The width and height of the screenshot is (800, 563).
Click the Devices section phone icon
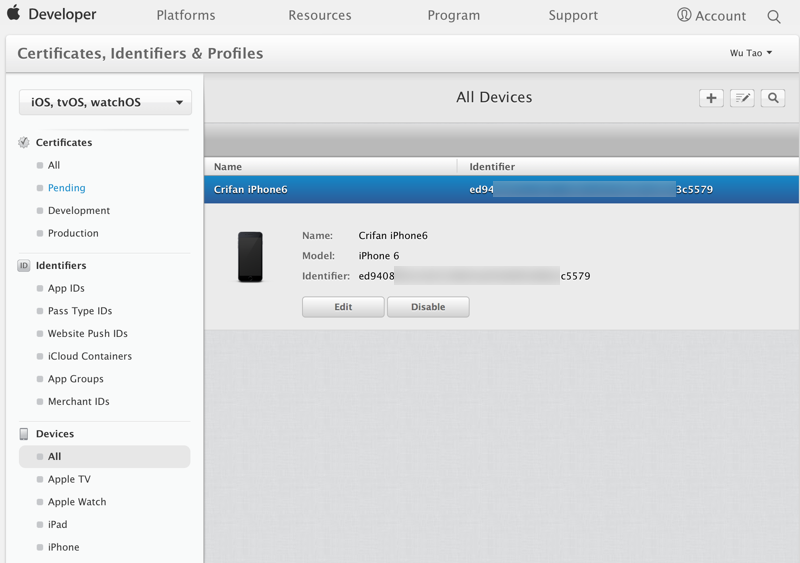[23, 434]
